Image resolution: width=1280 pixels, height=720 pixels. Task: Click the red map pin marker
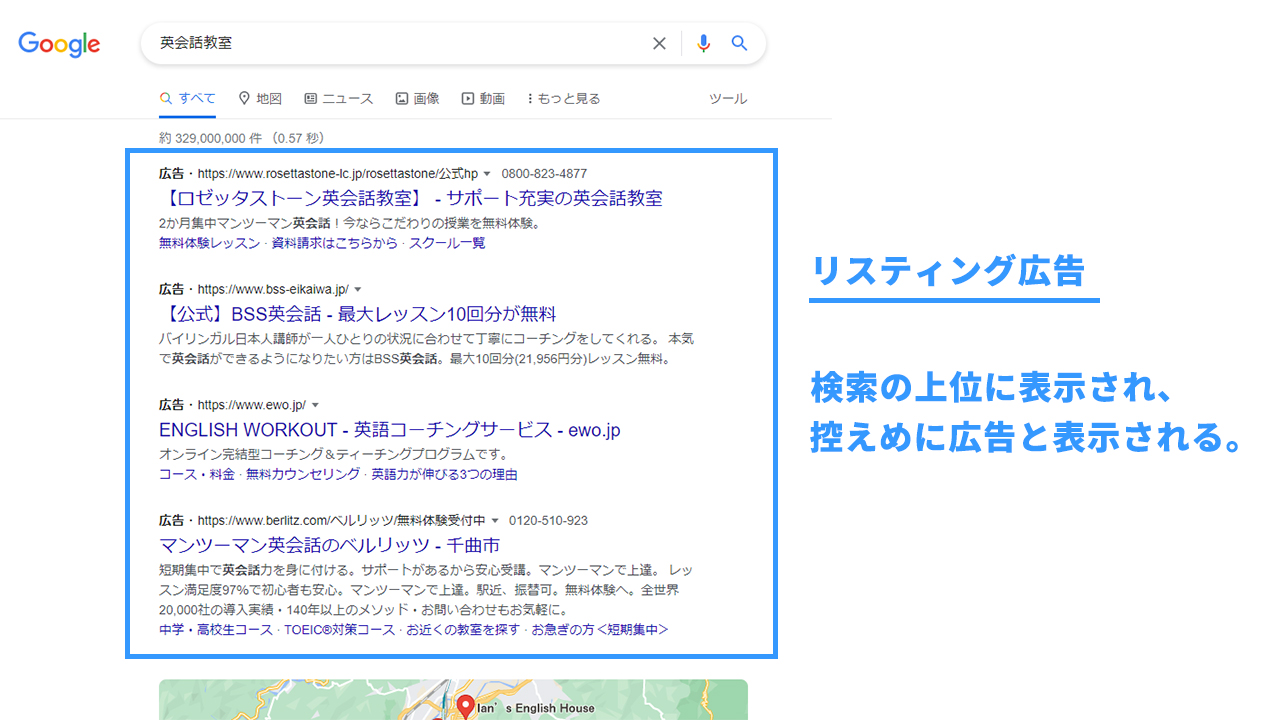[465, 708]
